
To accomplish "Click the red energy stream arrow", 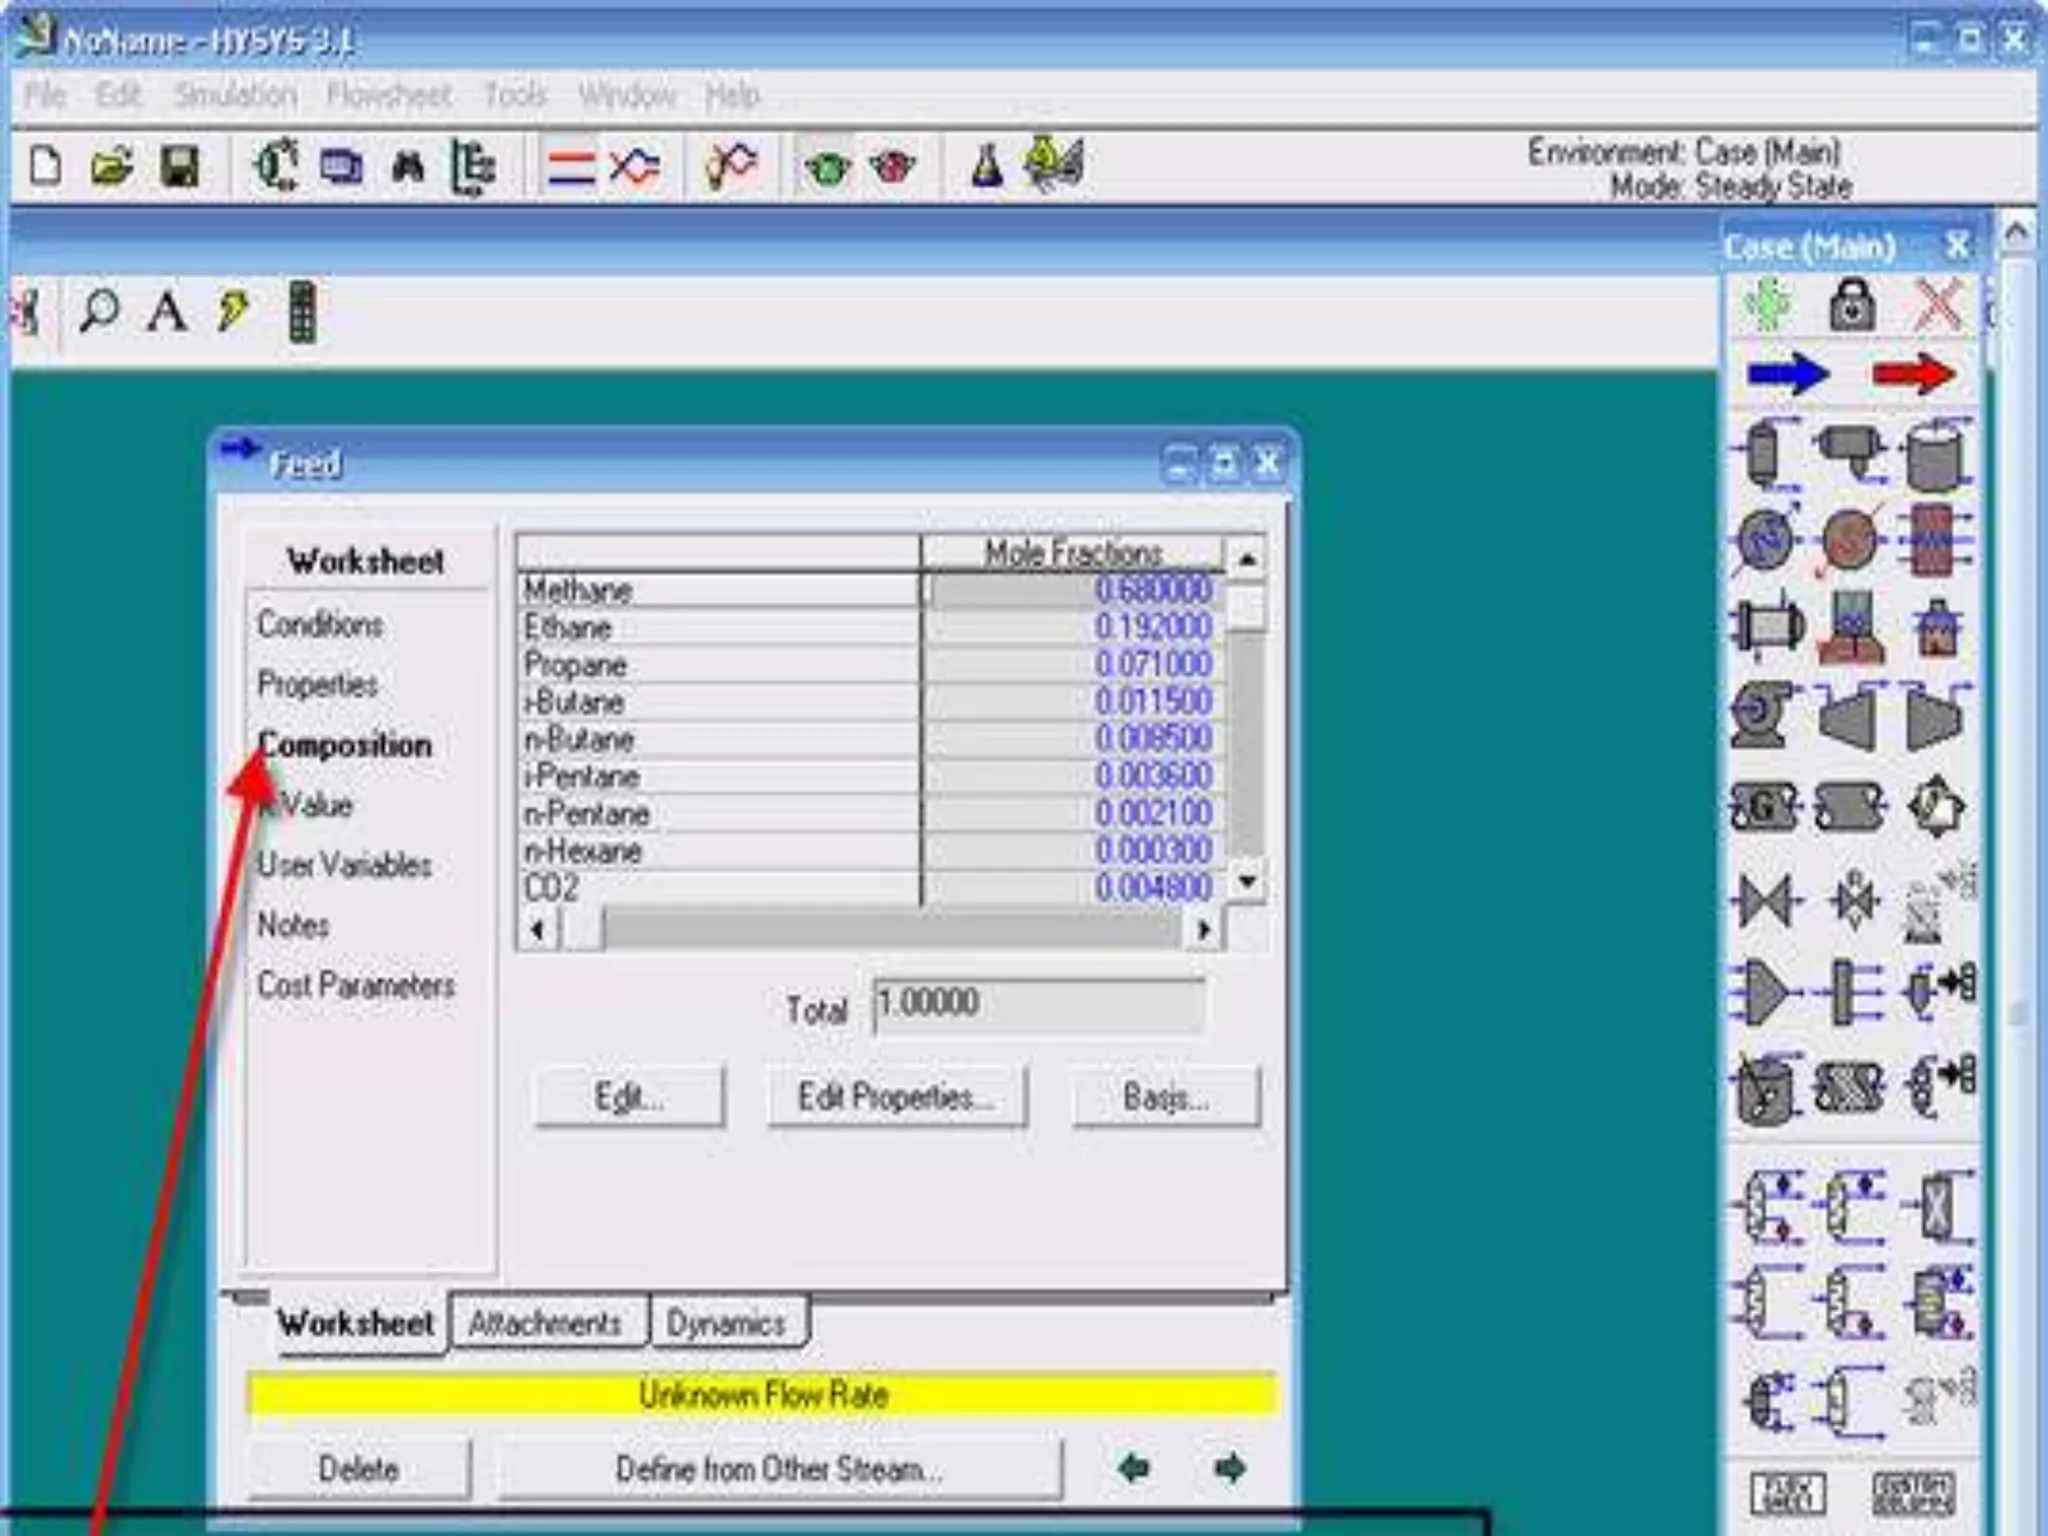I will coord(1912,374).
